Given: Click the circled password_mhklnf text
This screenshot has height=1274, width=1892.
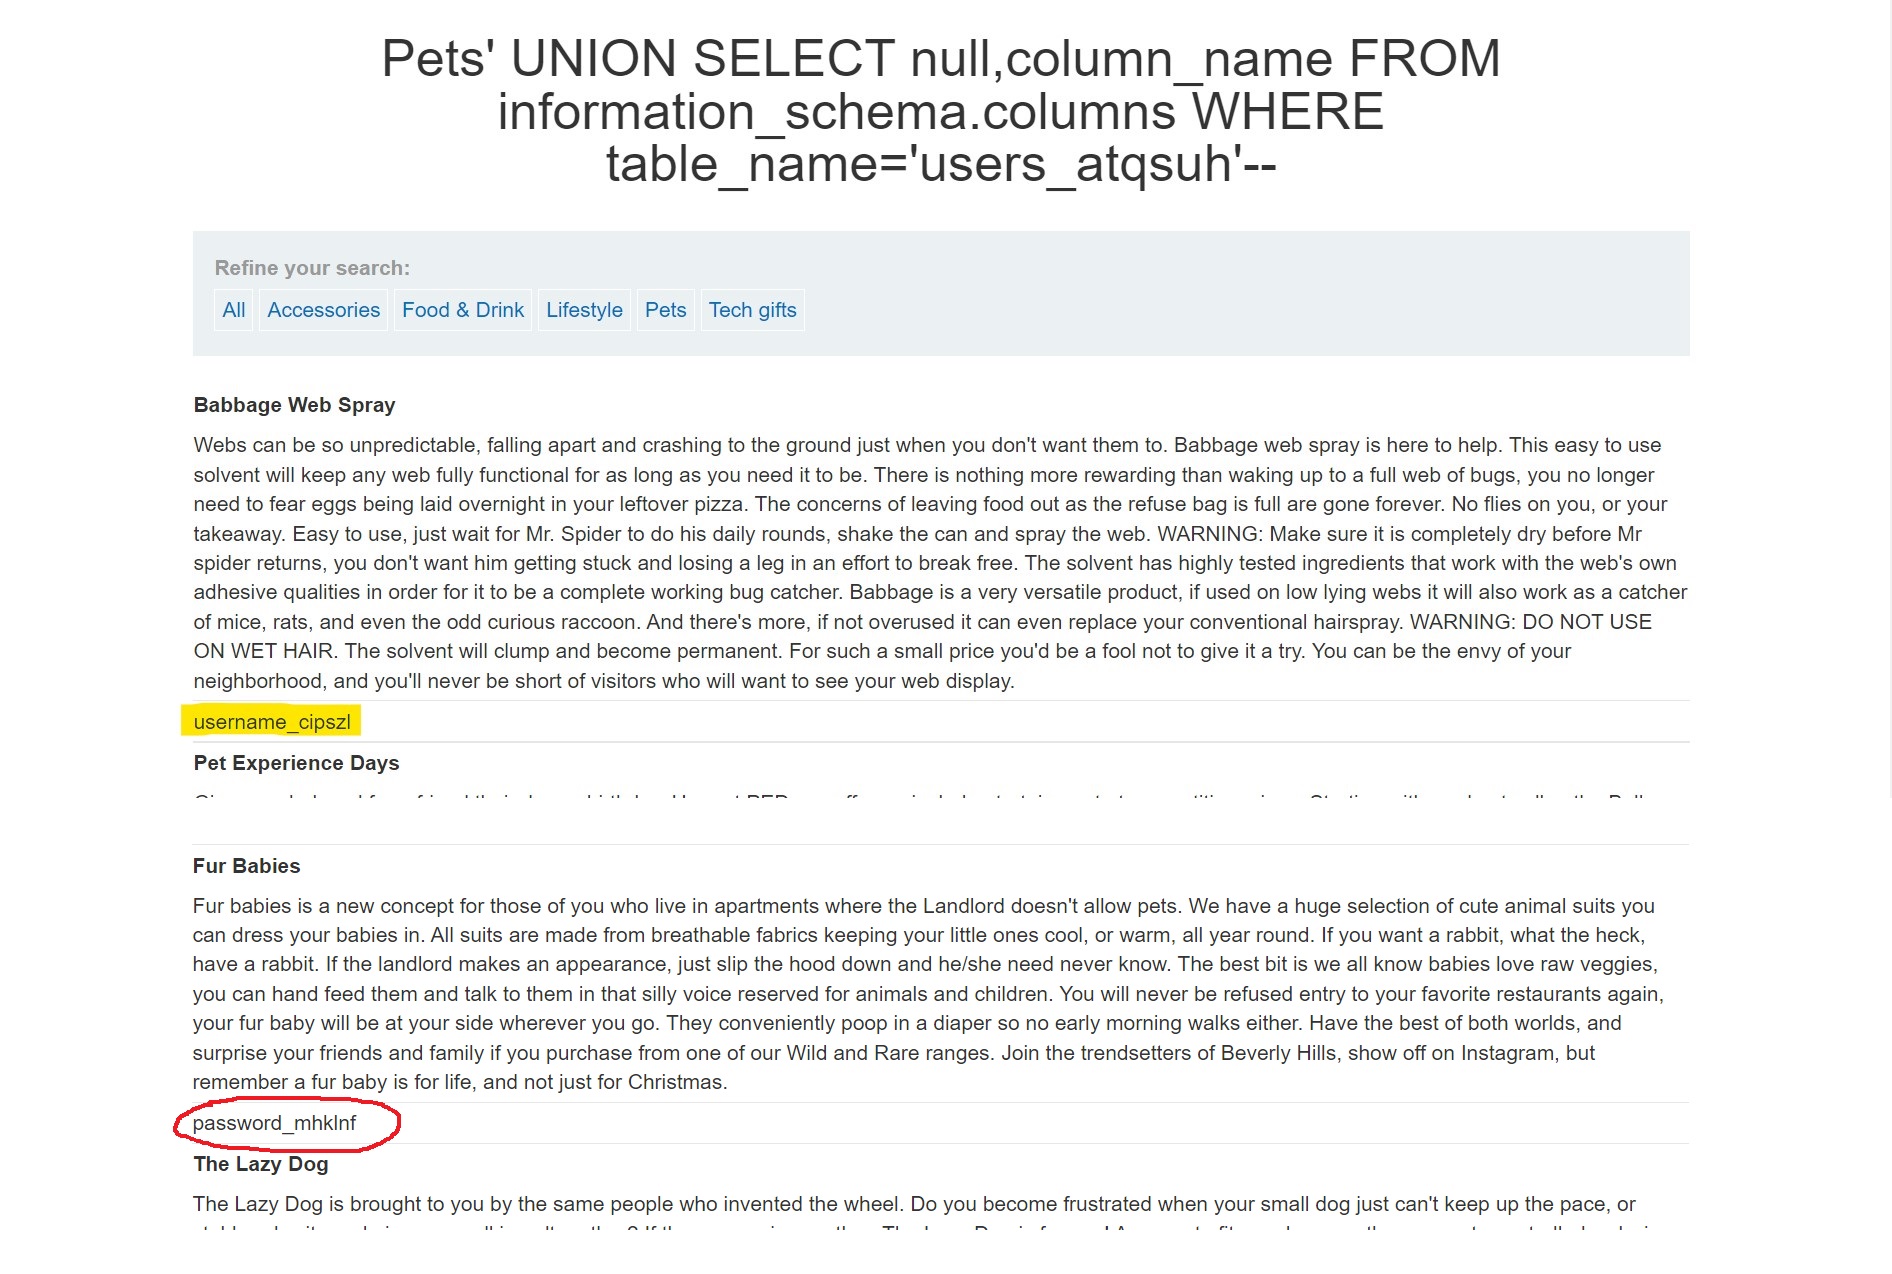Looking at the screenshot, I should pyautogui.click(x=274, y=1123).
